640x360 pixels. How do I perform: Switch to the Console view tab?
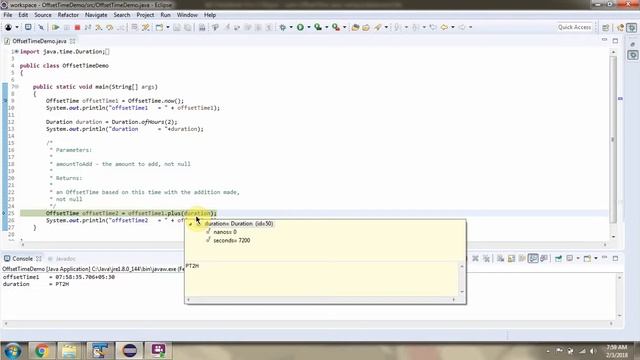tap(22, 259)
